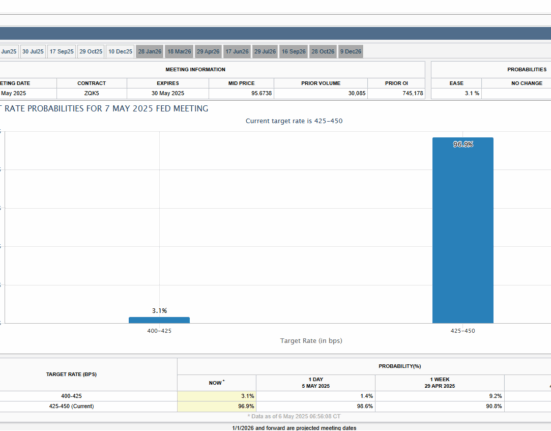Screen dimensions: 551x431
Task: Open the 9 Dec26 meeting tab
Action: (351, 52)
